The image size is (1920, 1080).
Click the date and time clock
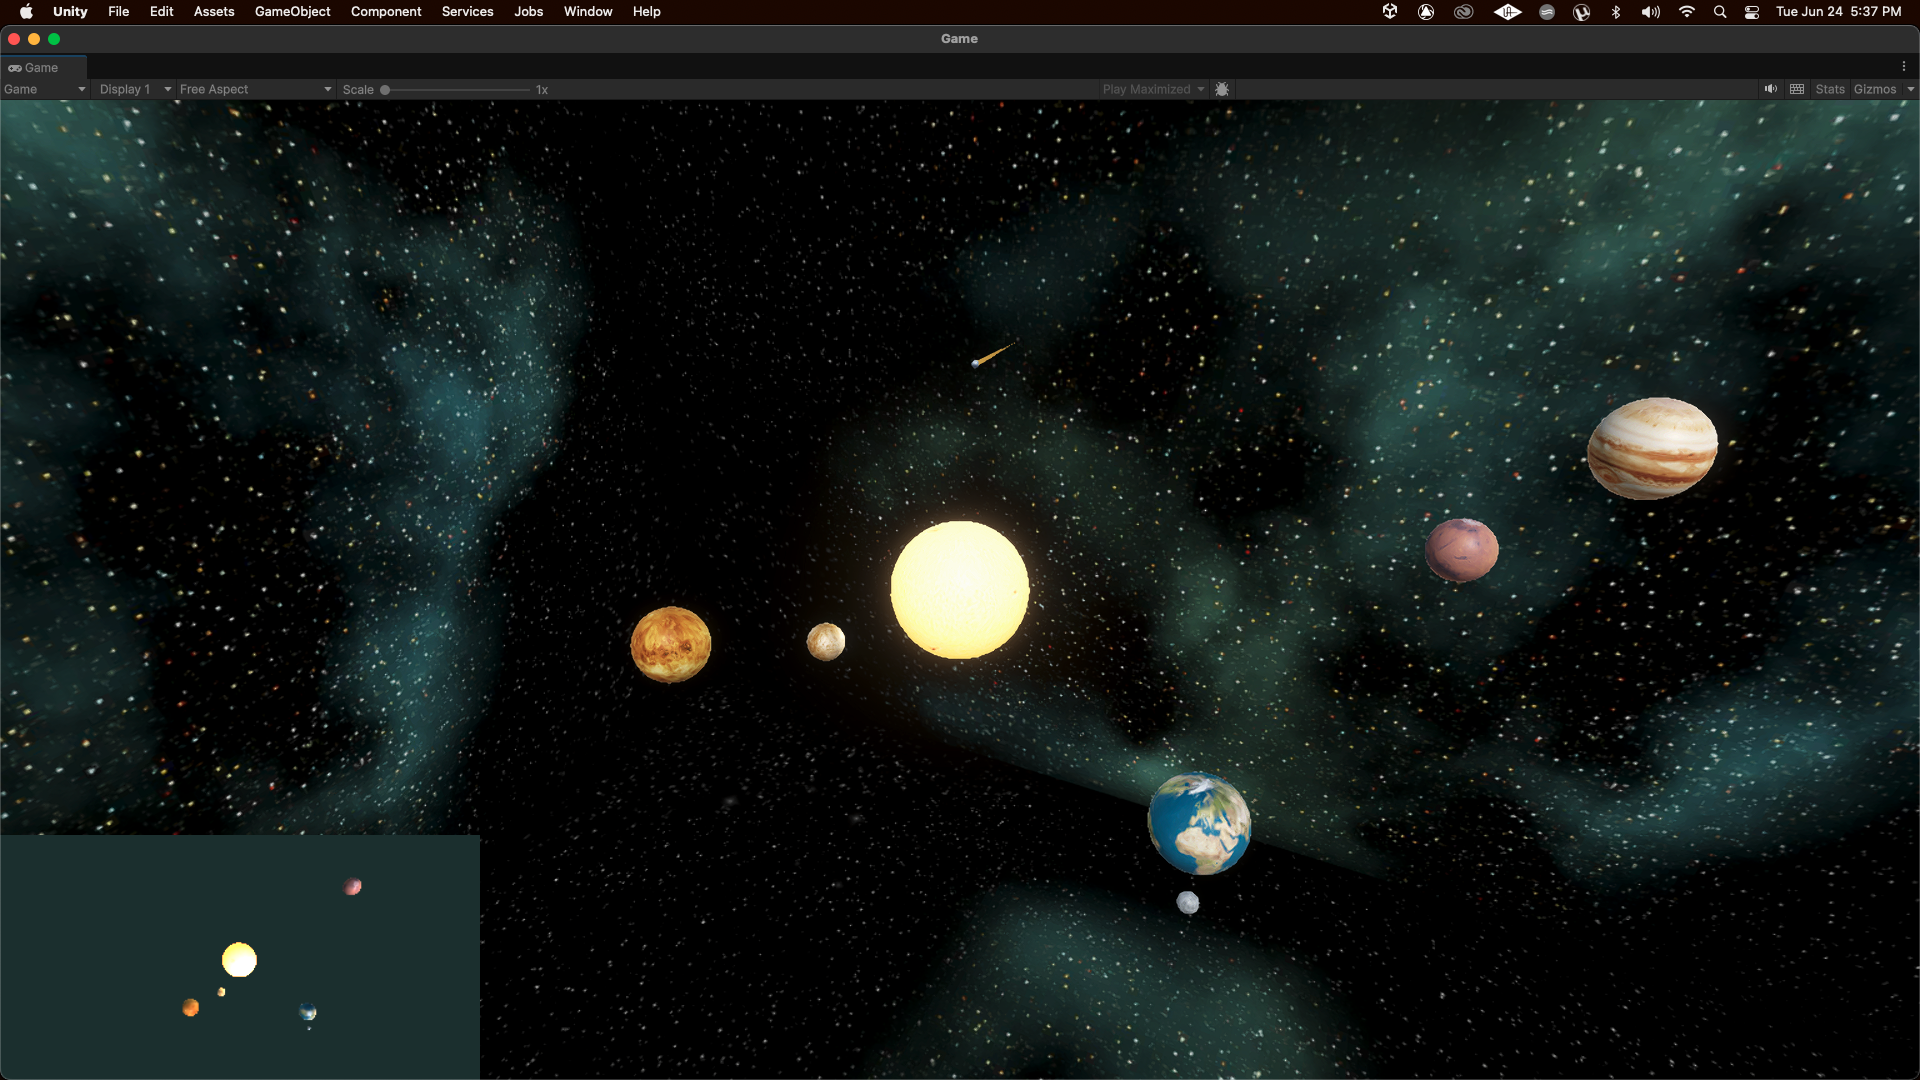(1839, 12)
